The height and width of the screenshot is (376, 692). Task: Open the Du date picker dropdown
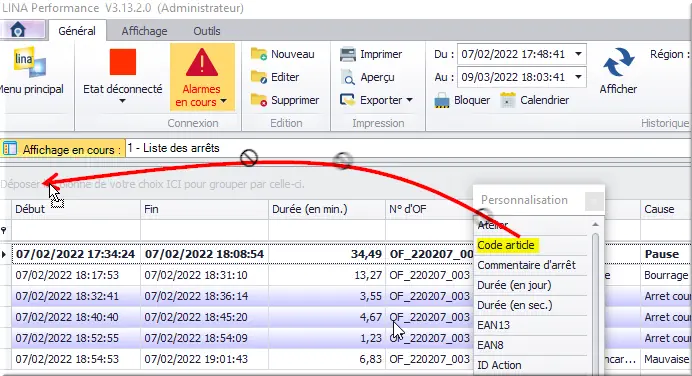click(x=578, y=54)
